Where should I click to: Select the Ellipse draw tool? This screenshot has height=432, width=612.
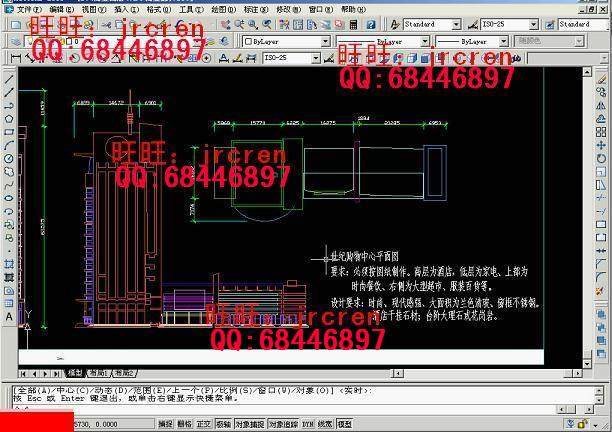click(x=9, y=198)
